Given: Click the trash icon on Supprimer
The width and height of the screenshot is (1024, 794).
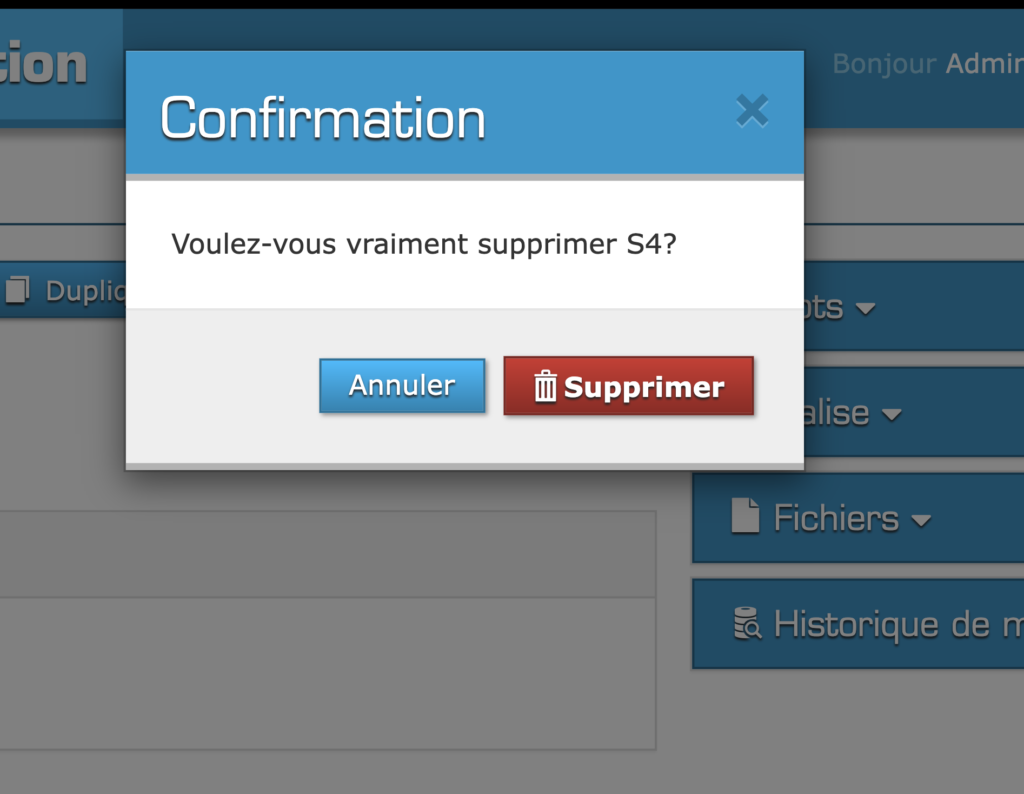Looking at the screenshot, I should [x=545, y=386].
